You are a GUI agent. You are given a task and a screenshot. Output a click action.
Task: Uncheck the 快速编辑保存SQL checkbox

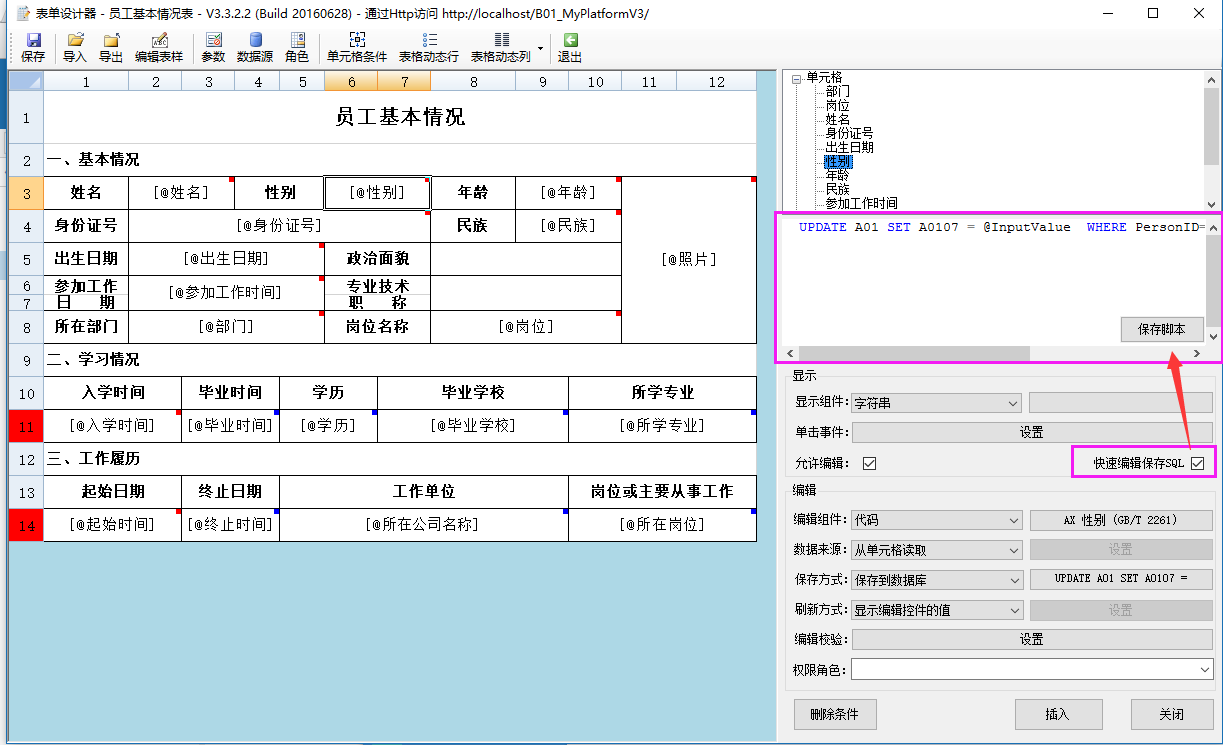tap(1197, 463)
